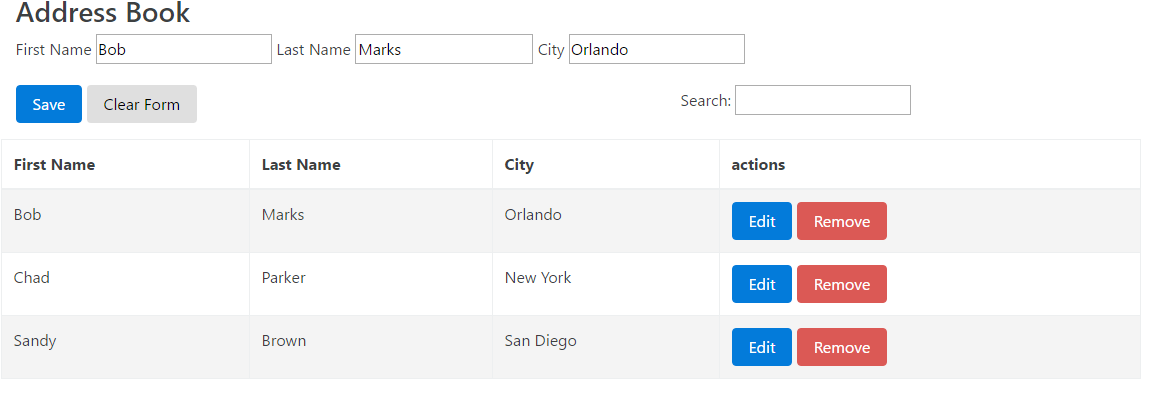Select the Orlando cell in the table
Screen dimensions: 1157x415
tap(606, 221)
